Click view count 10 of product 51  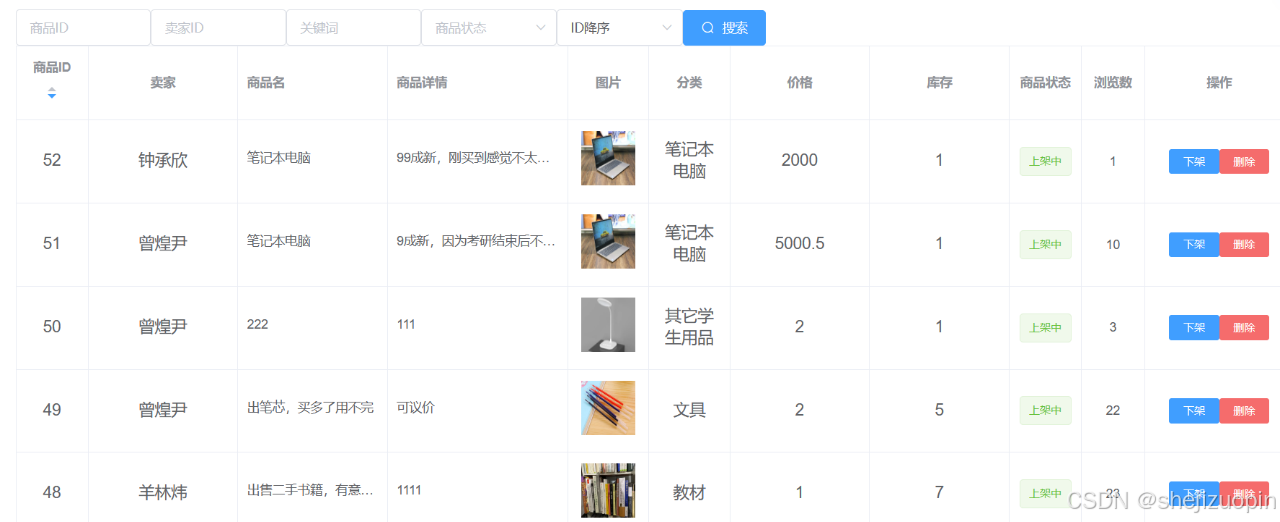pos(1113,244)
